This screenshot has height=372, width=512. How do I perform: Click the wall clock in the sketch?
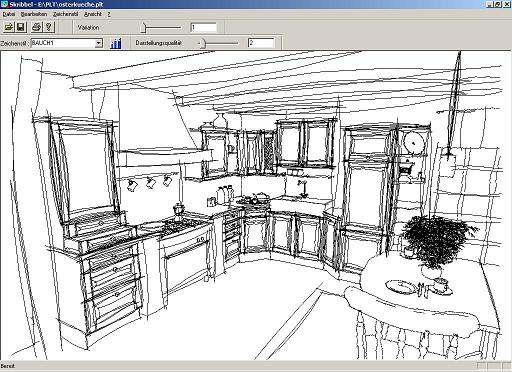point(414,142)
